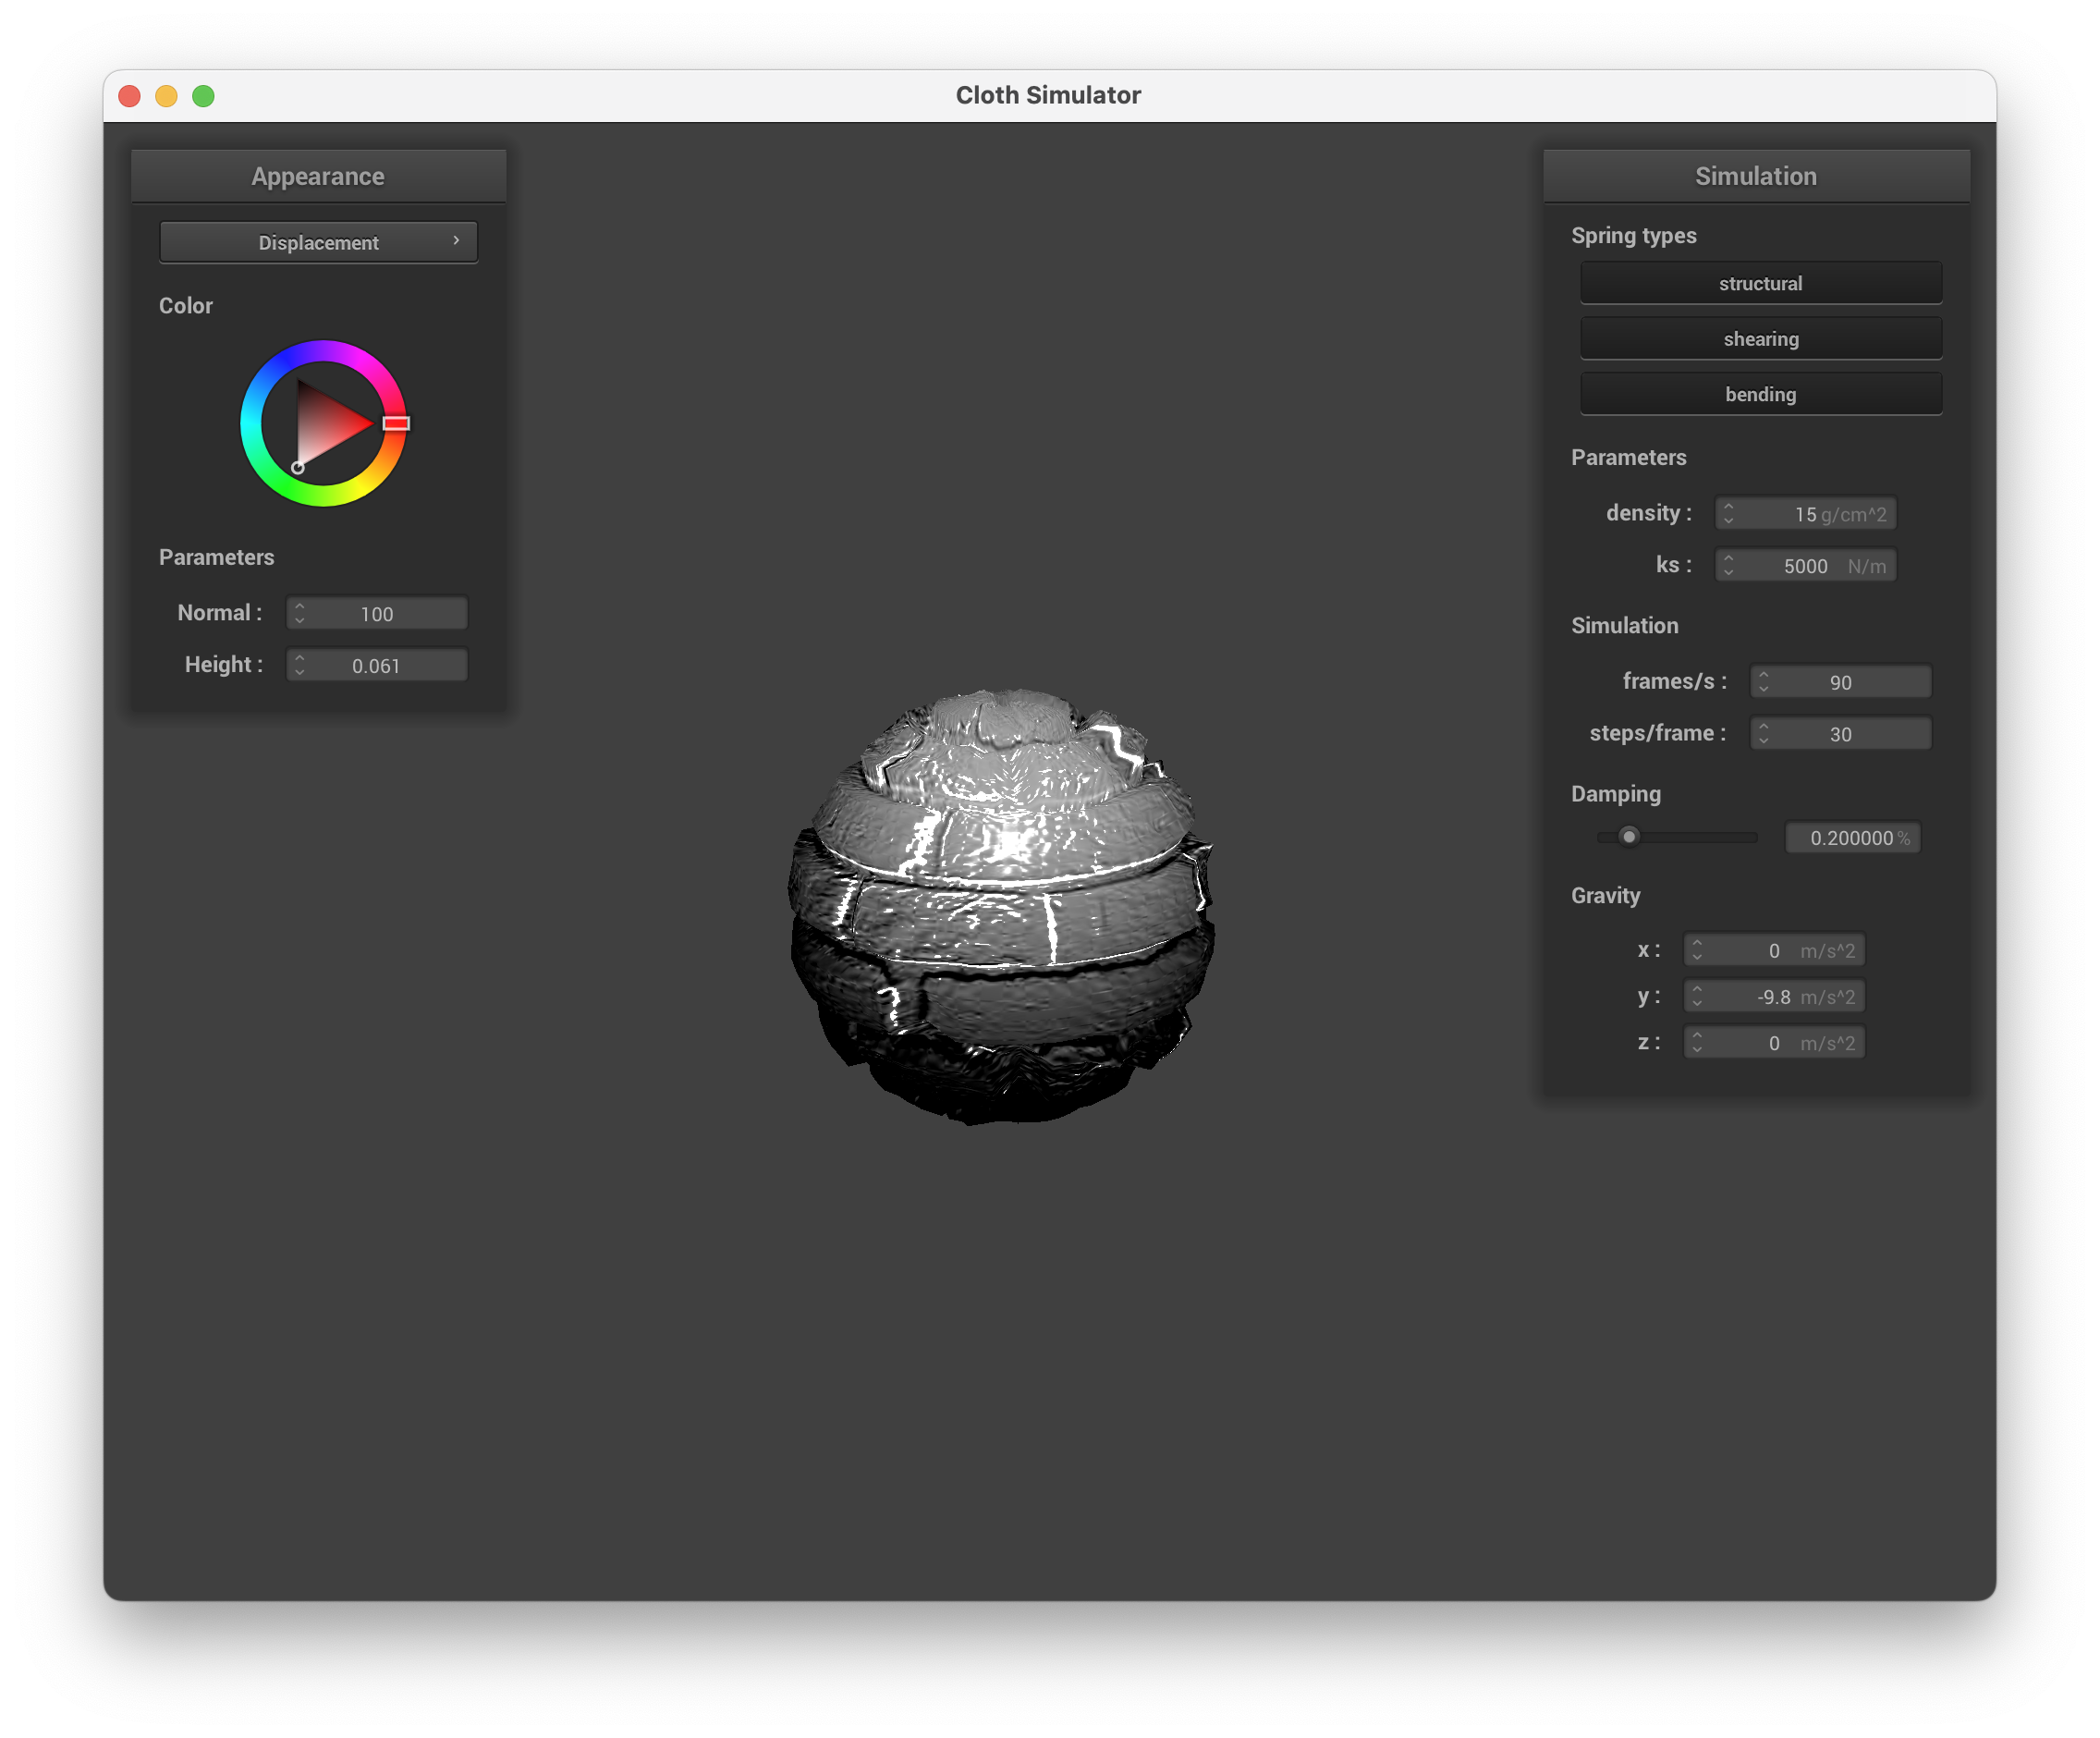The width and height of the screenshot is (2100, 1738).
Task: Toggle the shearing spring type
Action: coord(1760,339)
